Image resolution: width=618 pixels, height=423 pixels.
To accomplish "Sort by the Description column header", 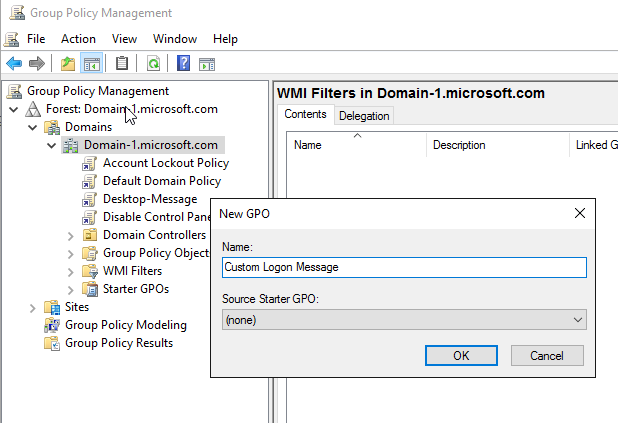I will (x=498, y=145).
